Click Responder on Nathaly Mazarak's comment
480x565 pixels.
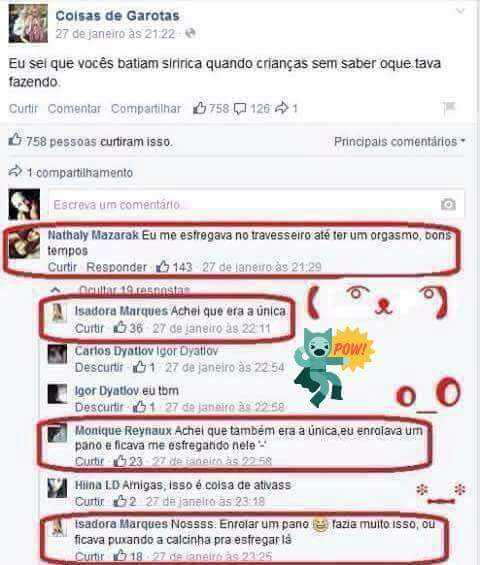116,267
